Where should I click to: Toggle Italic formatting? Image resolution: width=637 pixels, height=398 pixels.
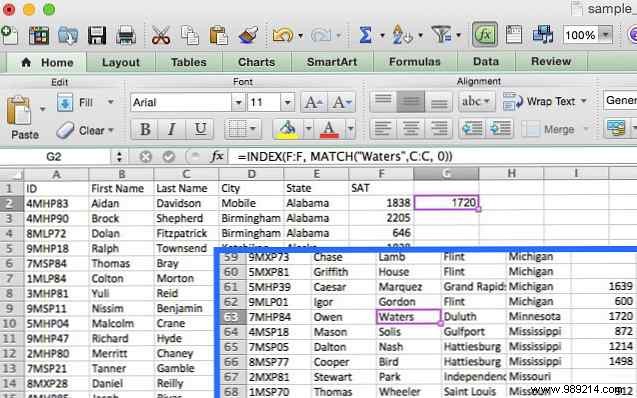[x=172, y=130]
